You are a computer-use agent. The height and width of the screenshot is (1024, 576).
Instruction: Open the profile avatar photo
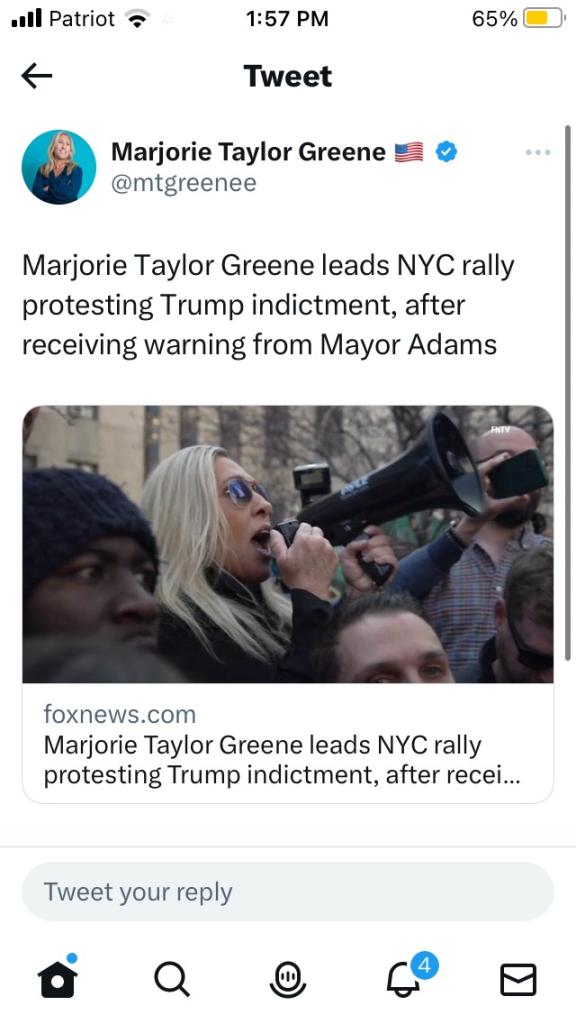[x=59, y=167]
